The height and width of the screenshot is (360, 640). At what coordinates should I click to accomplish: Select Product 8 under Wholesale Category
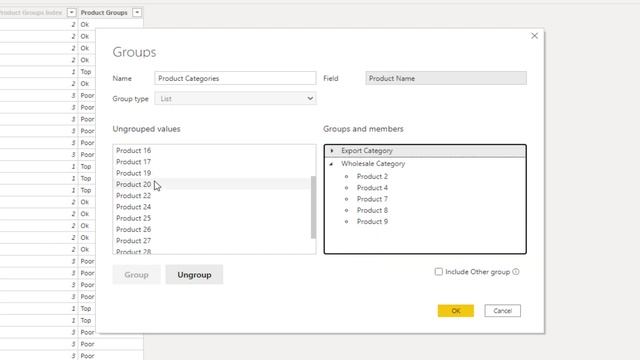point(372,210)
